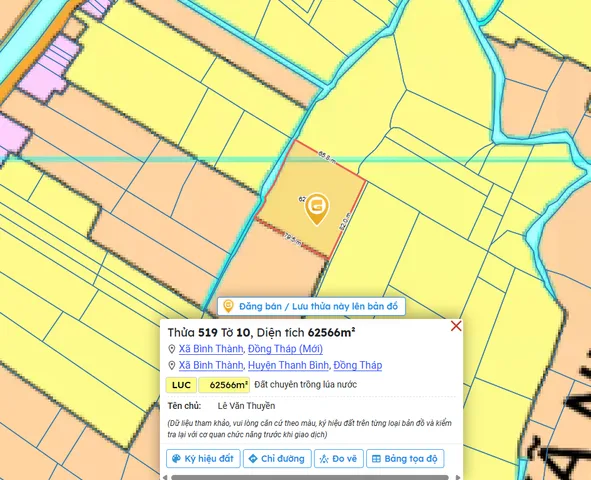The width and height of the screenshot is (591, 480).
Task: Click the owner name Lê Văn Thuyền
Action: (247, 406)
